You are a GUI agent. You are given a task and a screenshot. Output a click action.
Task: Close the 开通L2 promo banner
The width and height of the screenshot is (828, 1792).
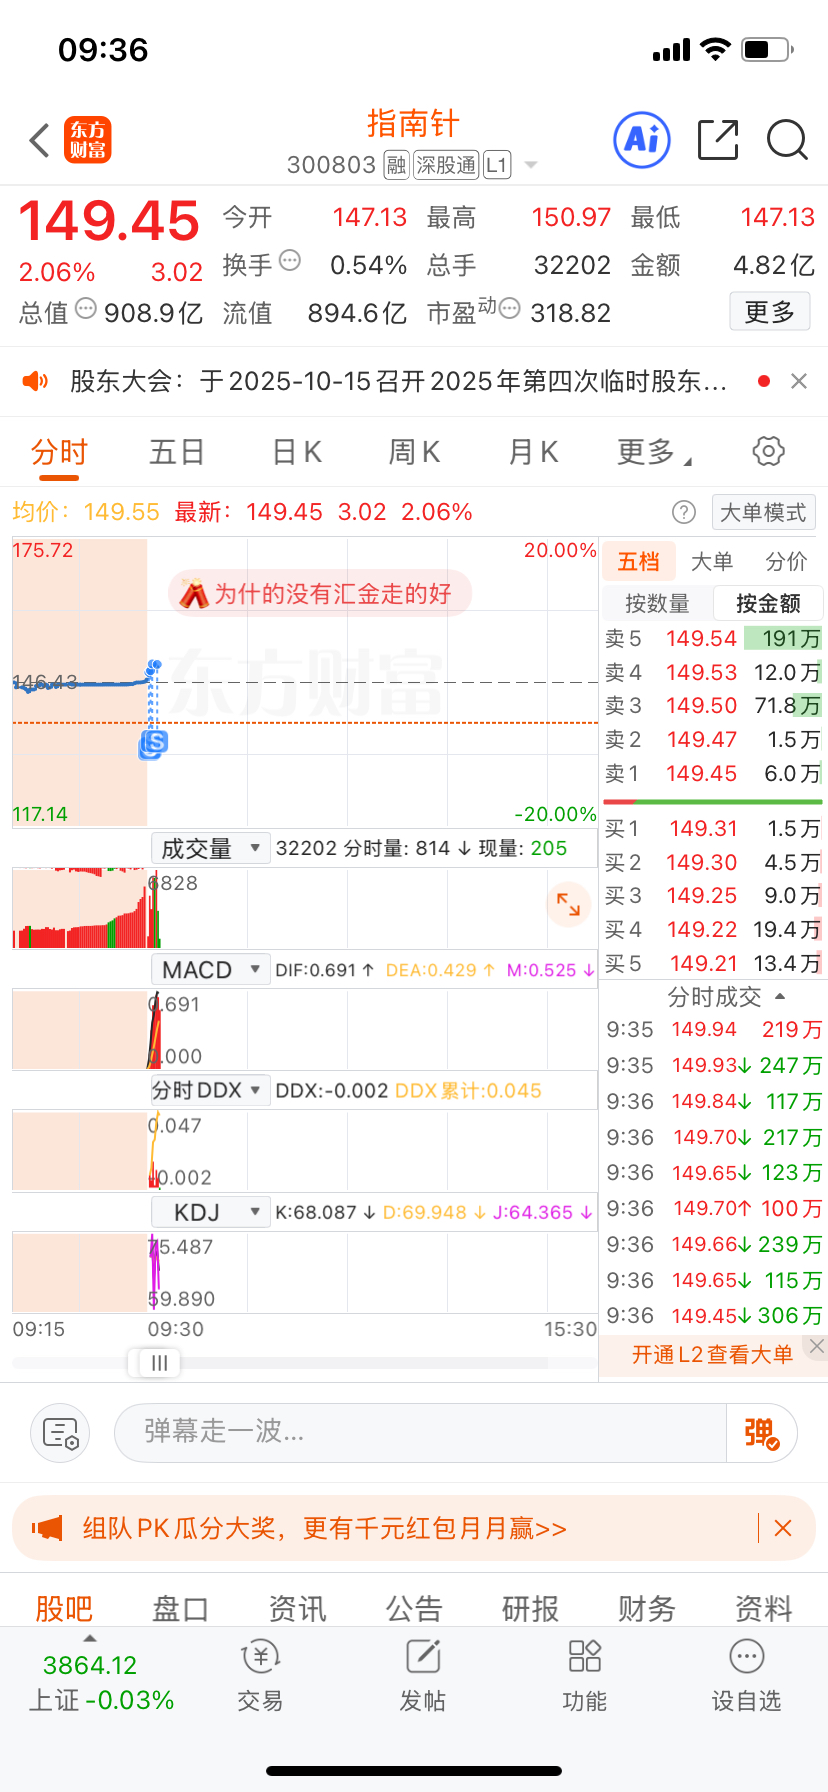[817, 1346]
